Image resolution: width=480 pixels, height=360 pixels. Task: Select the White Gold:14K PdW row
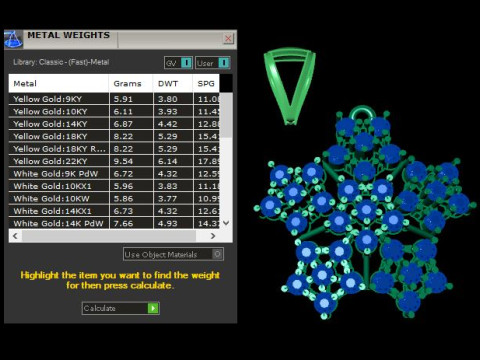pyautogui.click(x=114, y=223)
